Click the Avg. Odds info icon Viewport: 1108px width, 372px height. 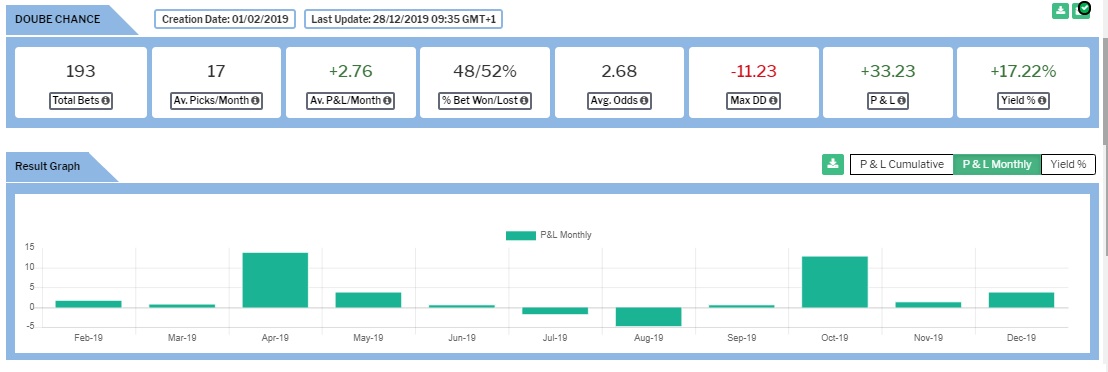coord(644,100)
